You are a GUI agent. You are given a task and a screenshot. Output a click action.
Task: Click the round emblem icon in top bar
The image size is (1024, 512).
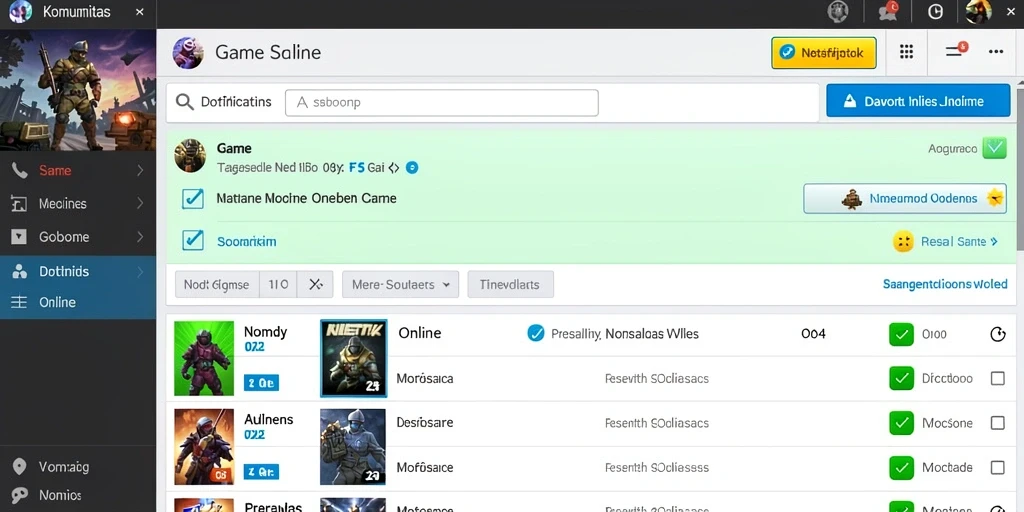coord(838,11)
